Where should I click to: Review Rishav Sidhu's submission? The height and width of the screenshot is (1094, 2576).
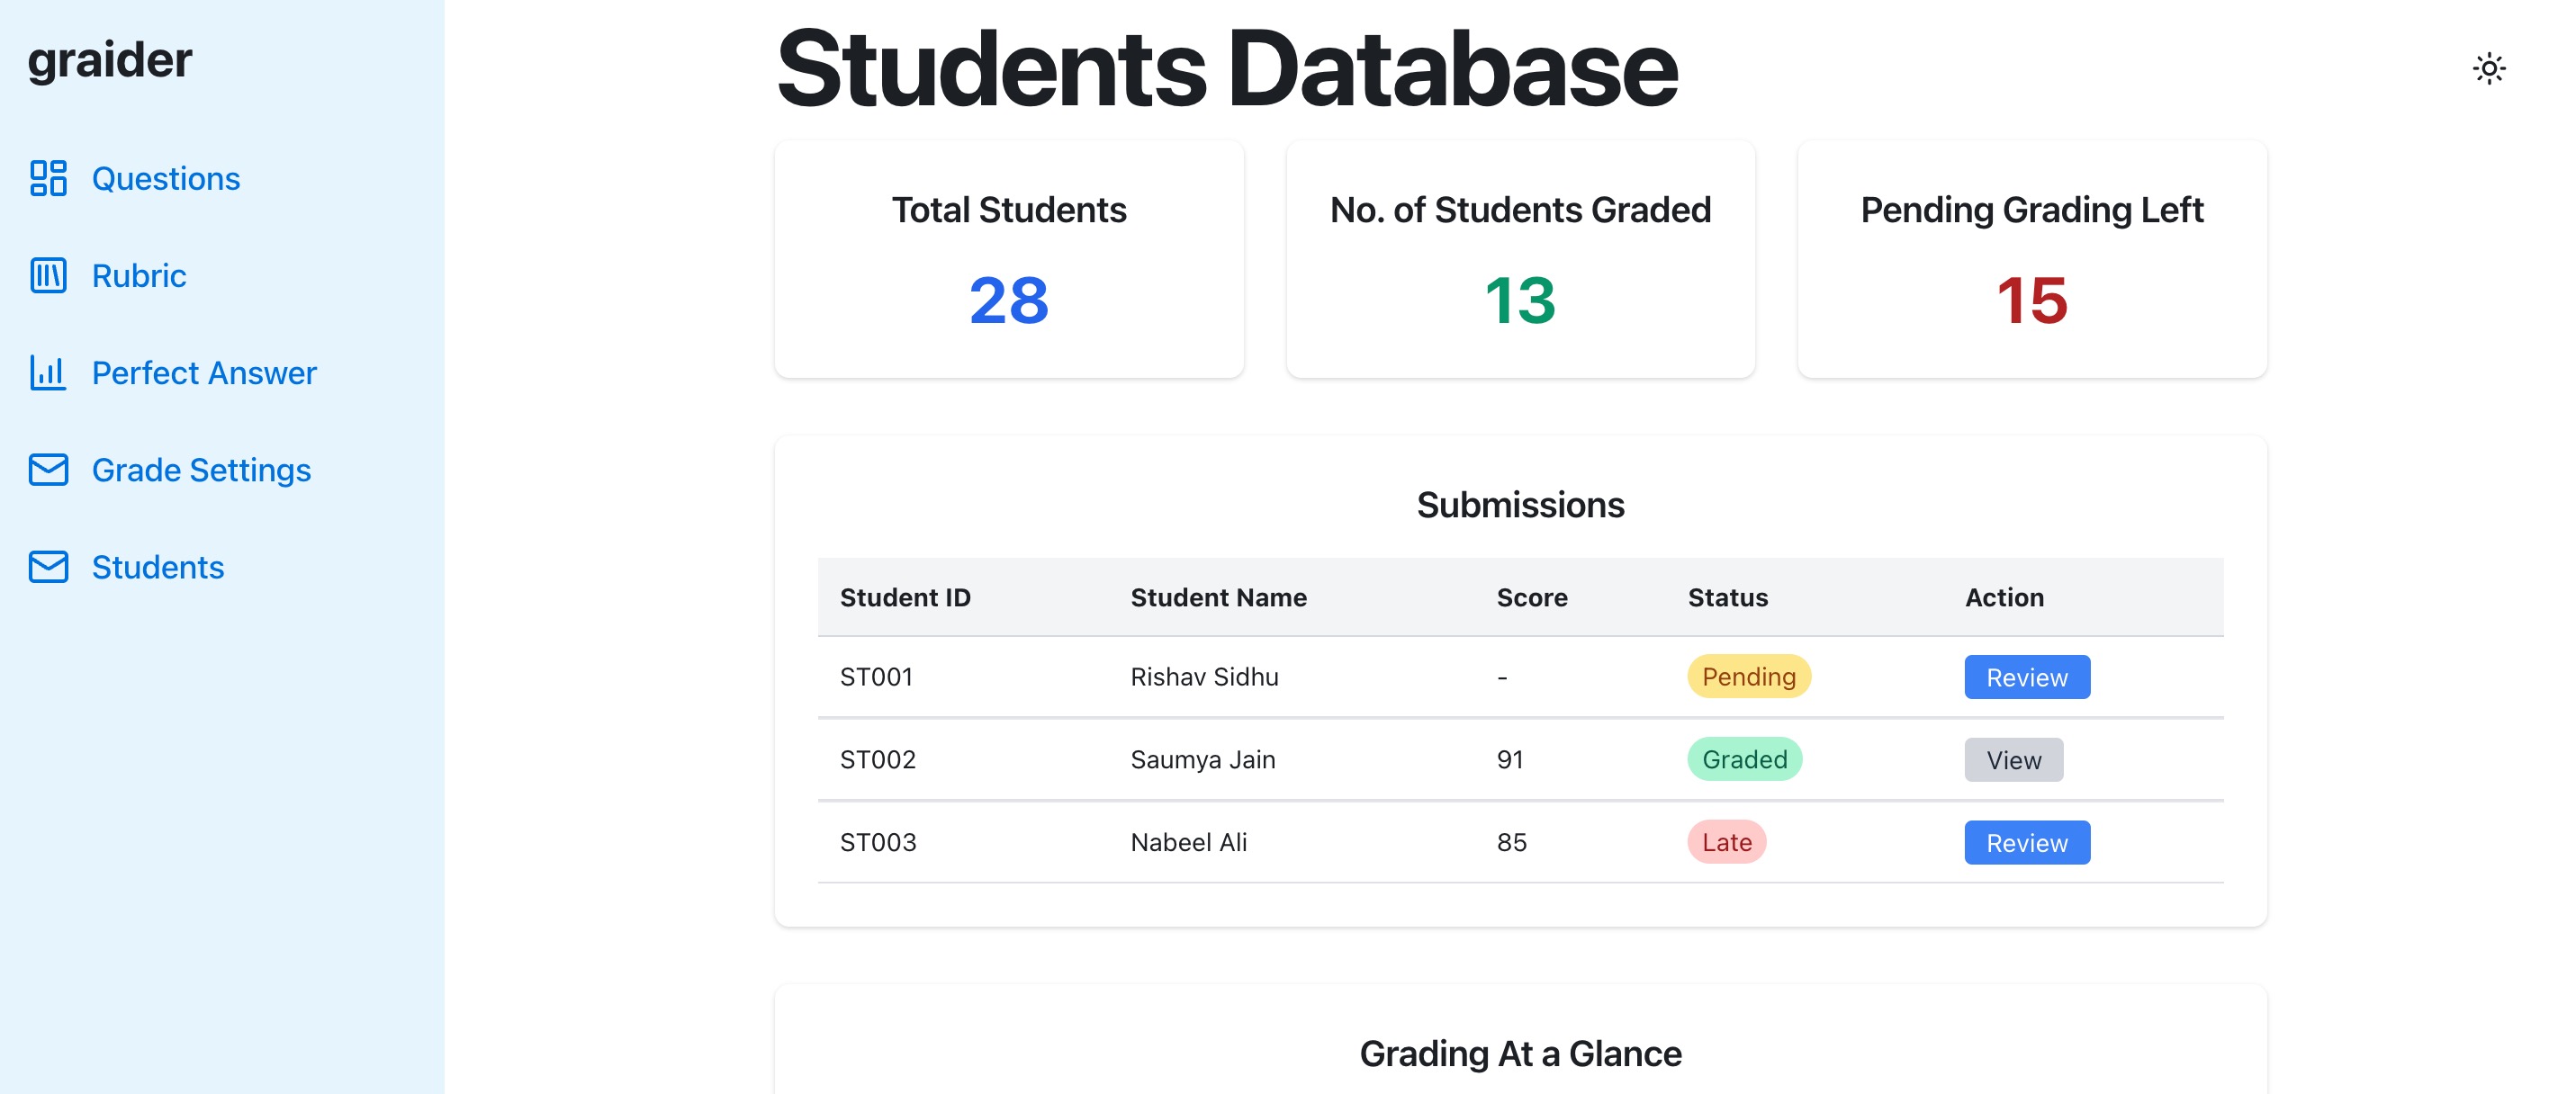[2026, 677]
